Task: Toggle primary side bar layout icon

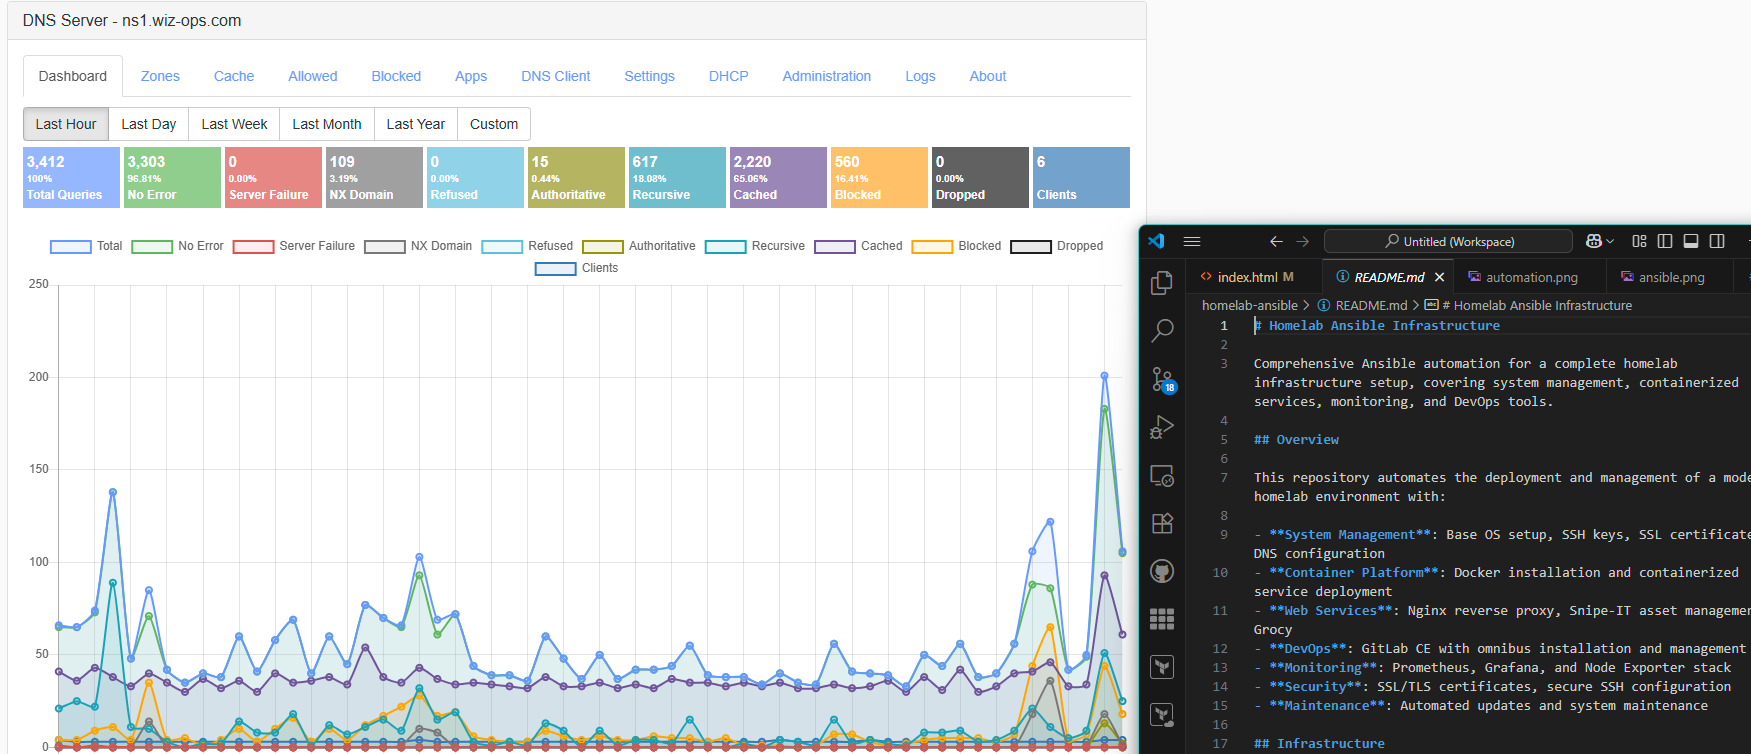Action: pos(1665,241)
